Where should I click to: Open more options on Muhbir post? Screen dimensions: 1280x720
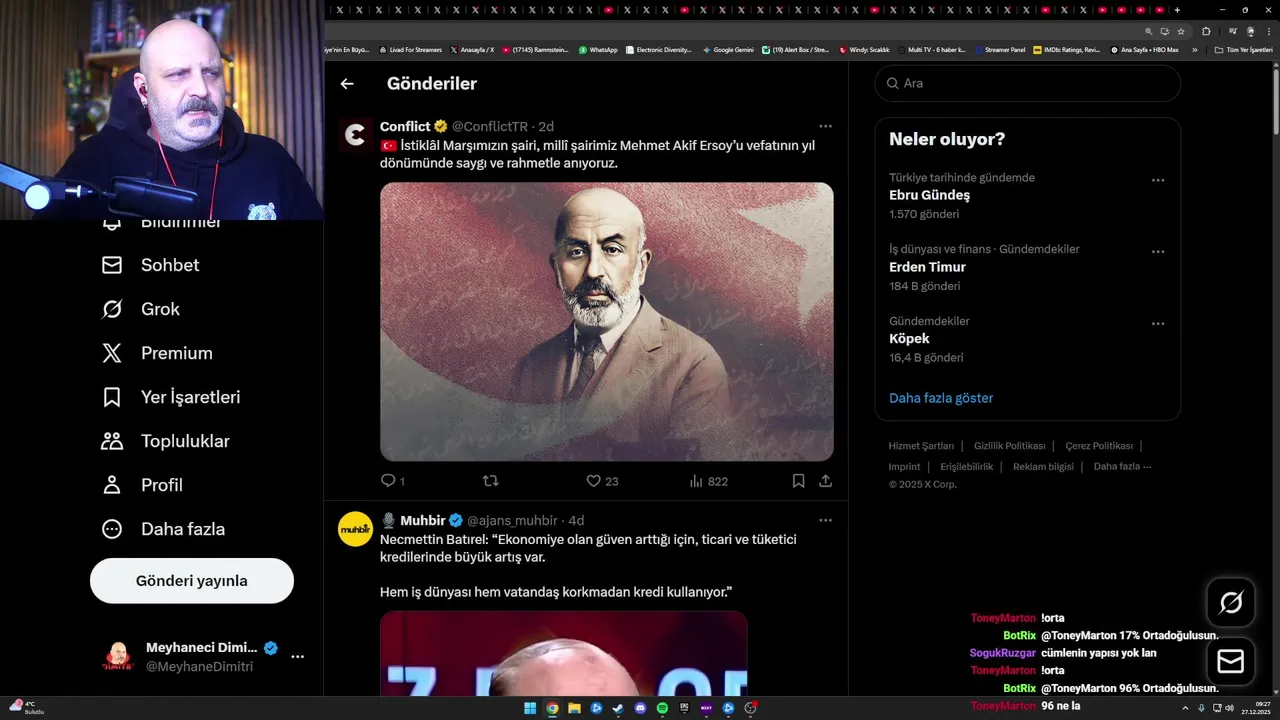click(825, 520)
